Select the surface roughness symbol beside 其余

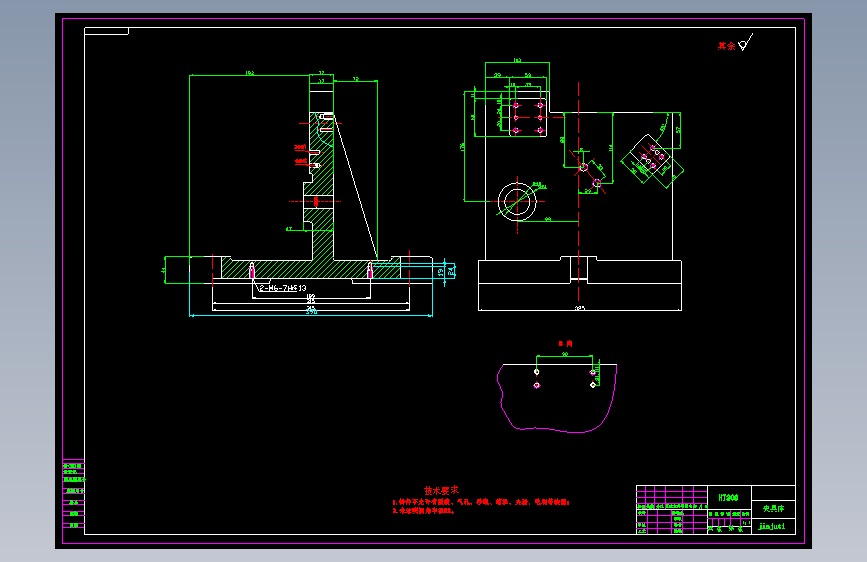(745, 43)
